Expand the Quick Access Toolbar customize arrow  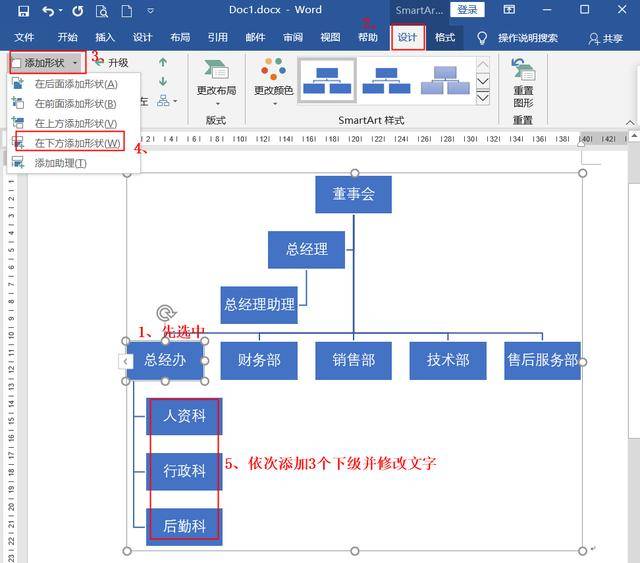pyautogui.click(x=150, y=11)
